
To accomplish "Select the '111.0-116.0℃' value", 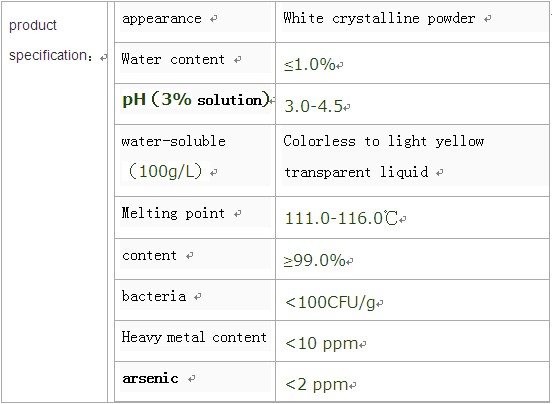I will (341, 218).
